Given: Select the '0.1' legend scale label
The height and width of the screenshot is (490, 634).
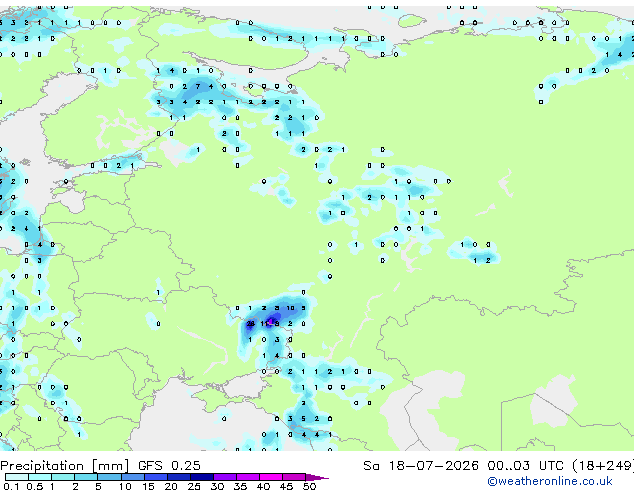Looking at the screenshot, I should [x=11, y=486].
